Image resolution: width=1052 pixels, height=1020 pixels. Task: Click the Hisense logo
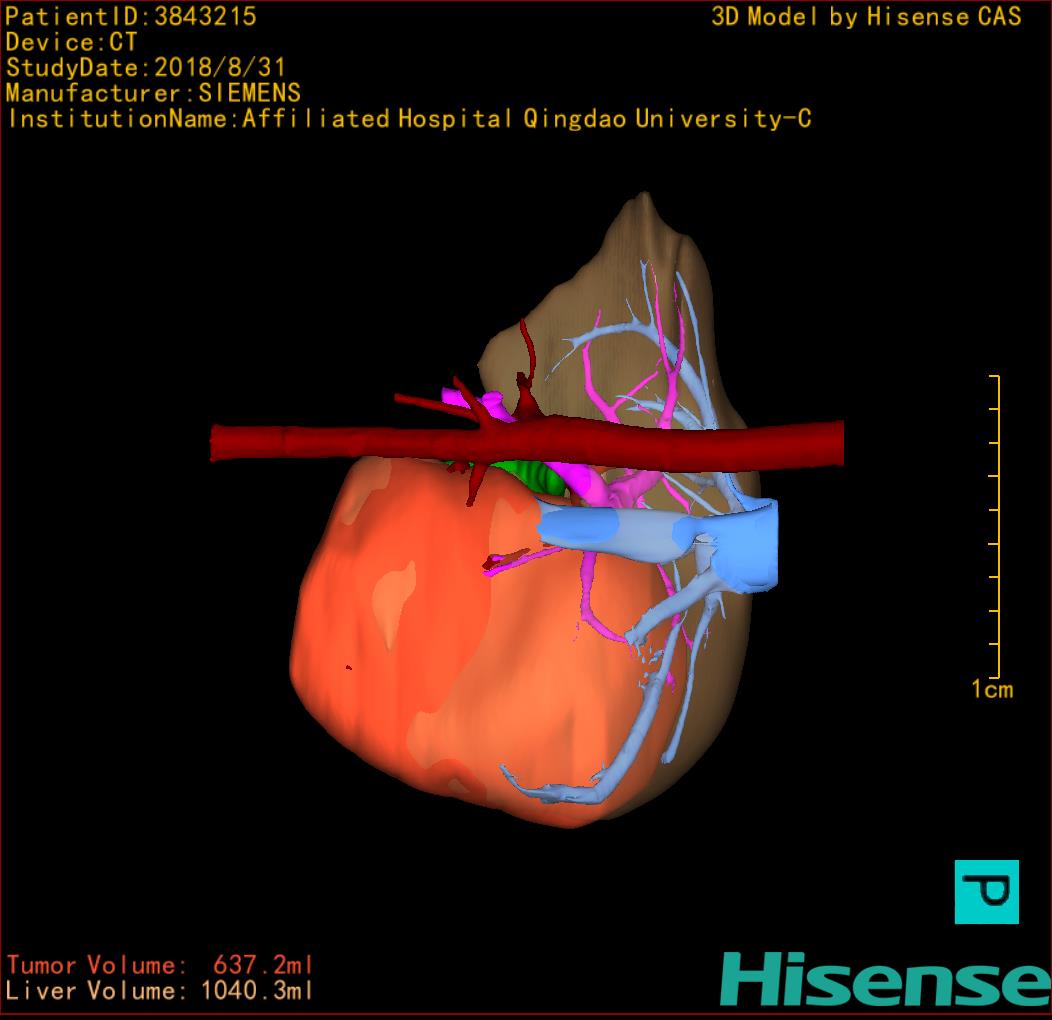pos(886,979)
